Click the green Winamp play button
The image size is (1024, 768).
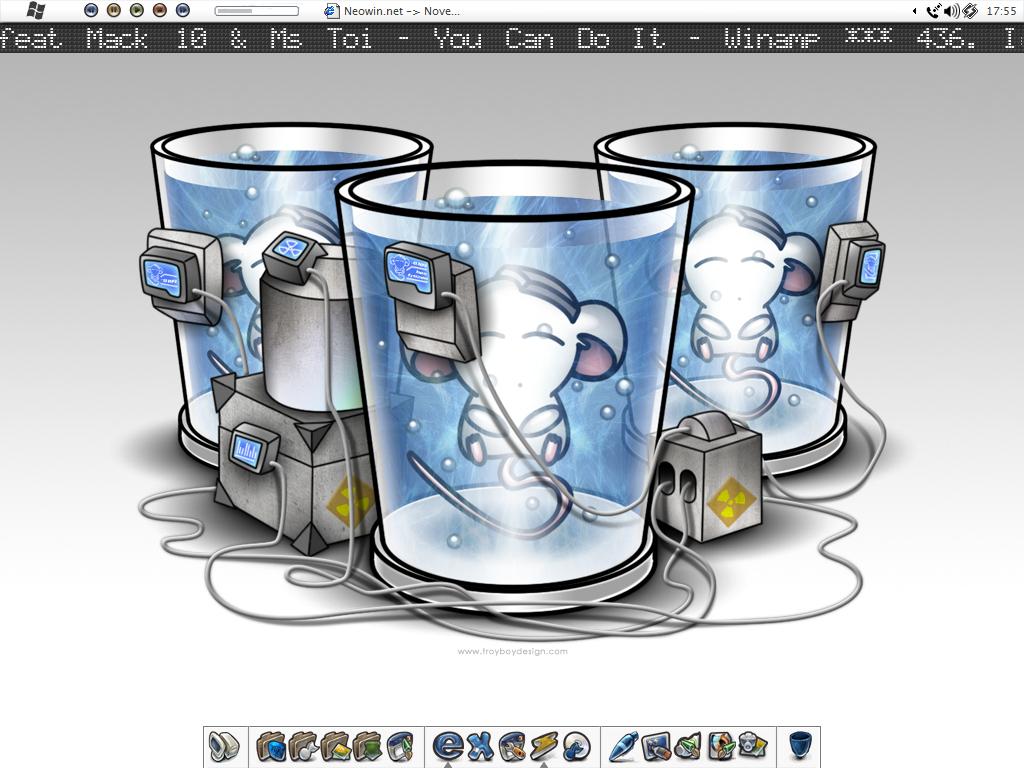pos(136,10)
